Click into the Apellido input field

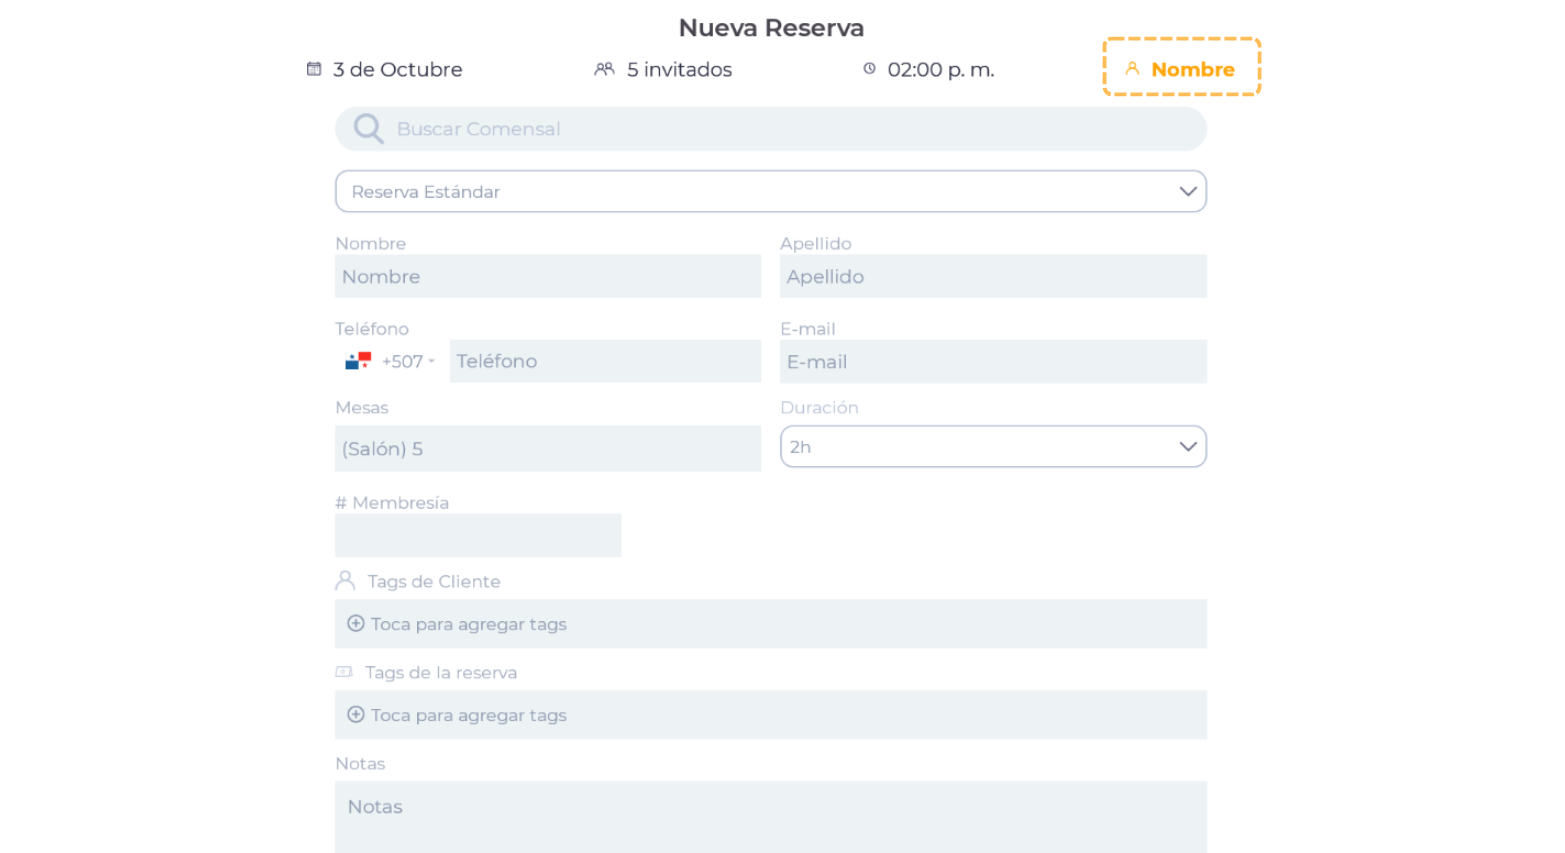[992, 277]
